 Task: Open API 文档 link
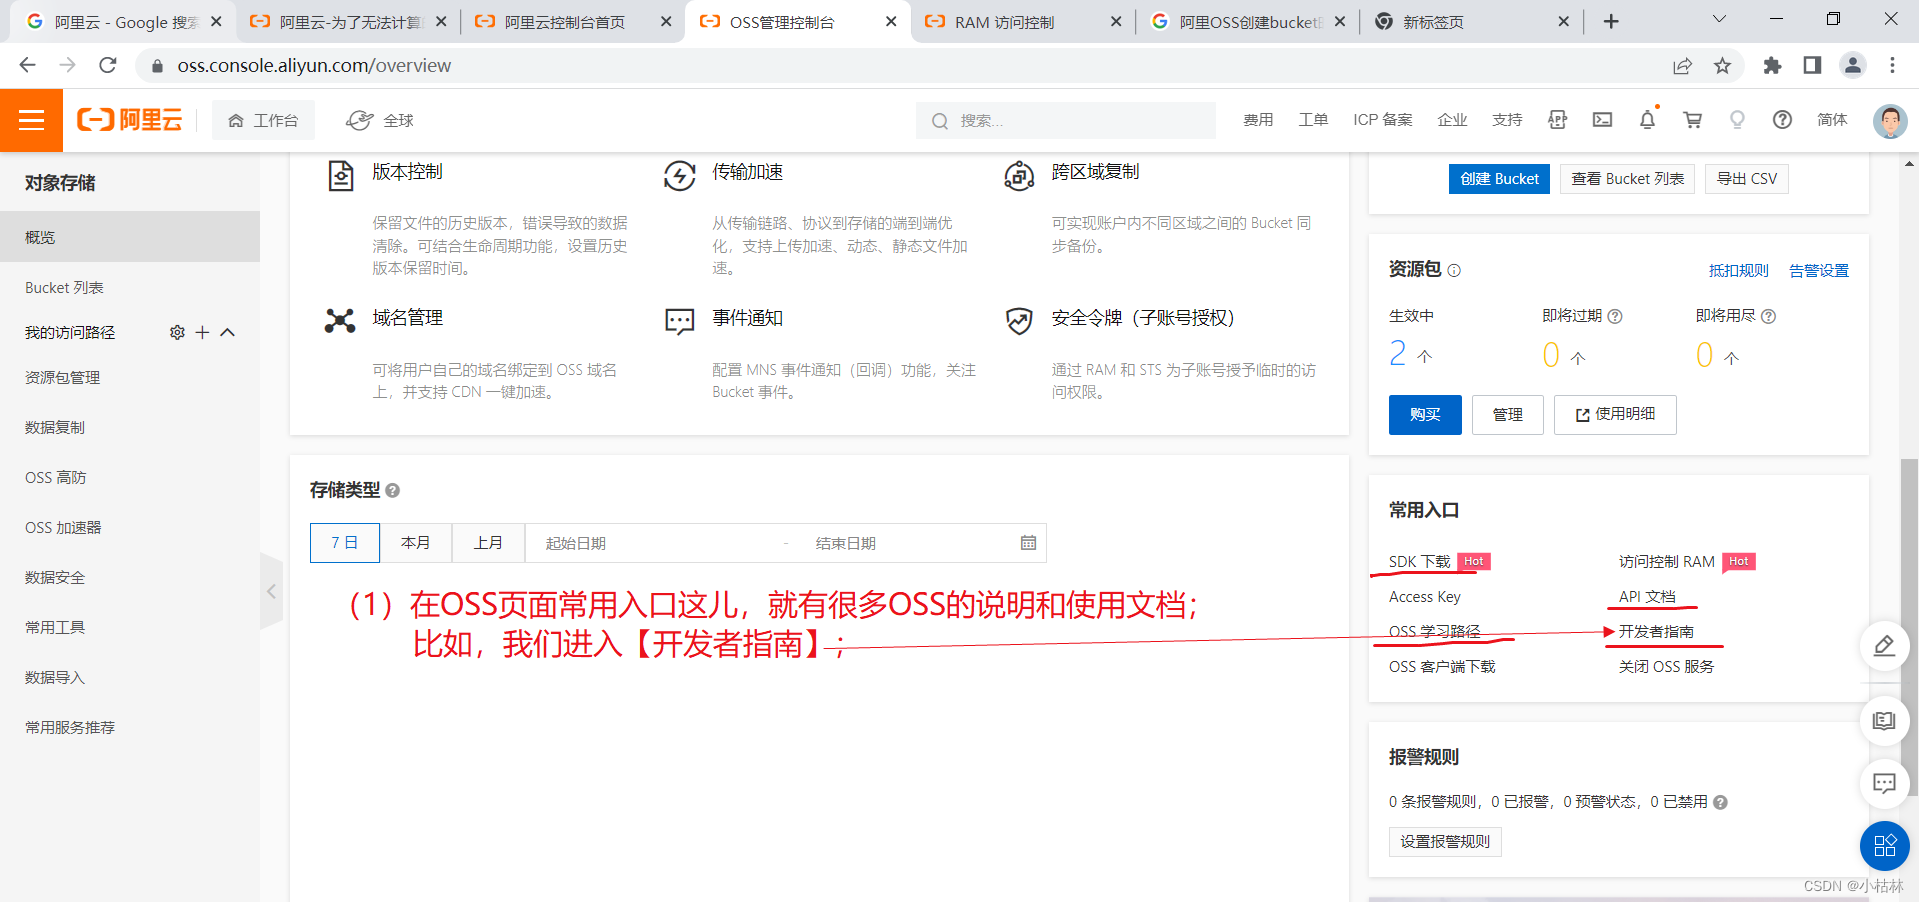(1647, 597)
